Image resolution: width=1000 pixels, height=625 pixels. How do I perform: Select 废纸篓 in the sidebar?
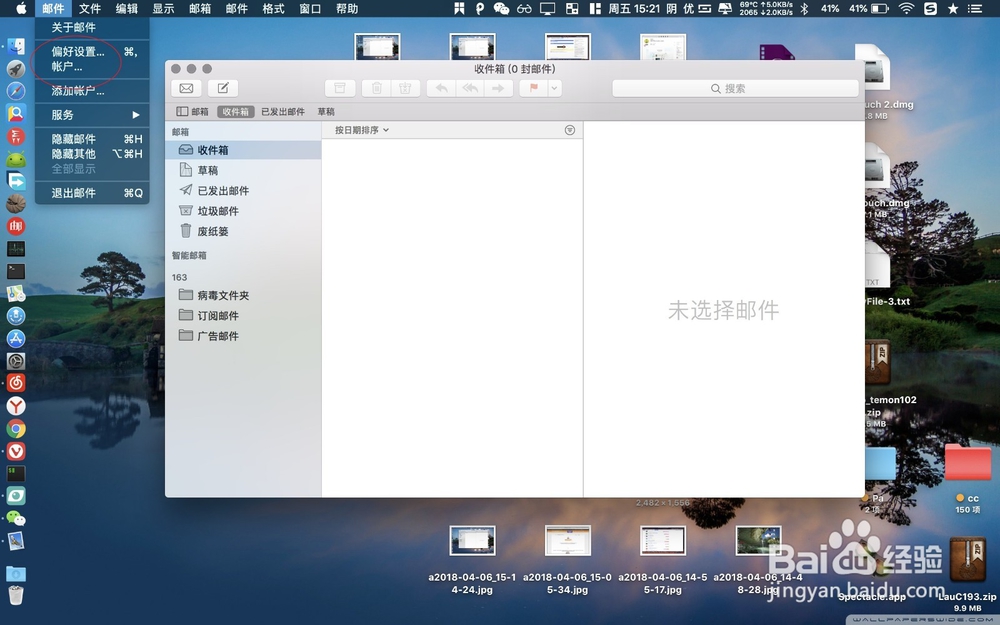coord(243,232)
